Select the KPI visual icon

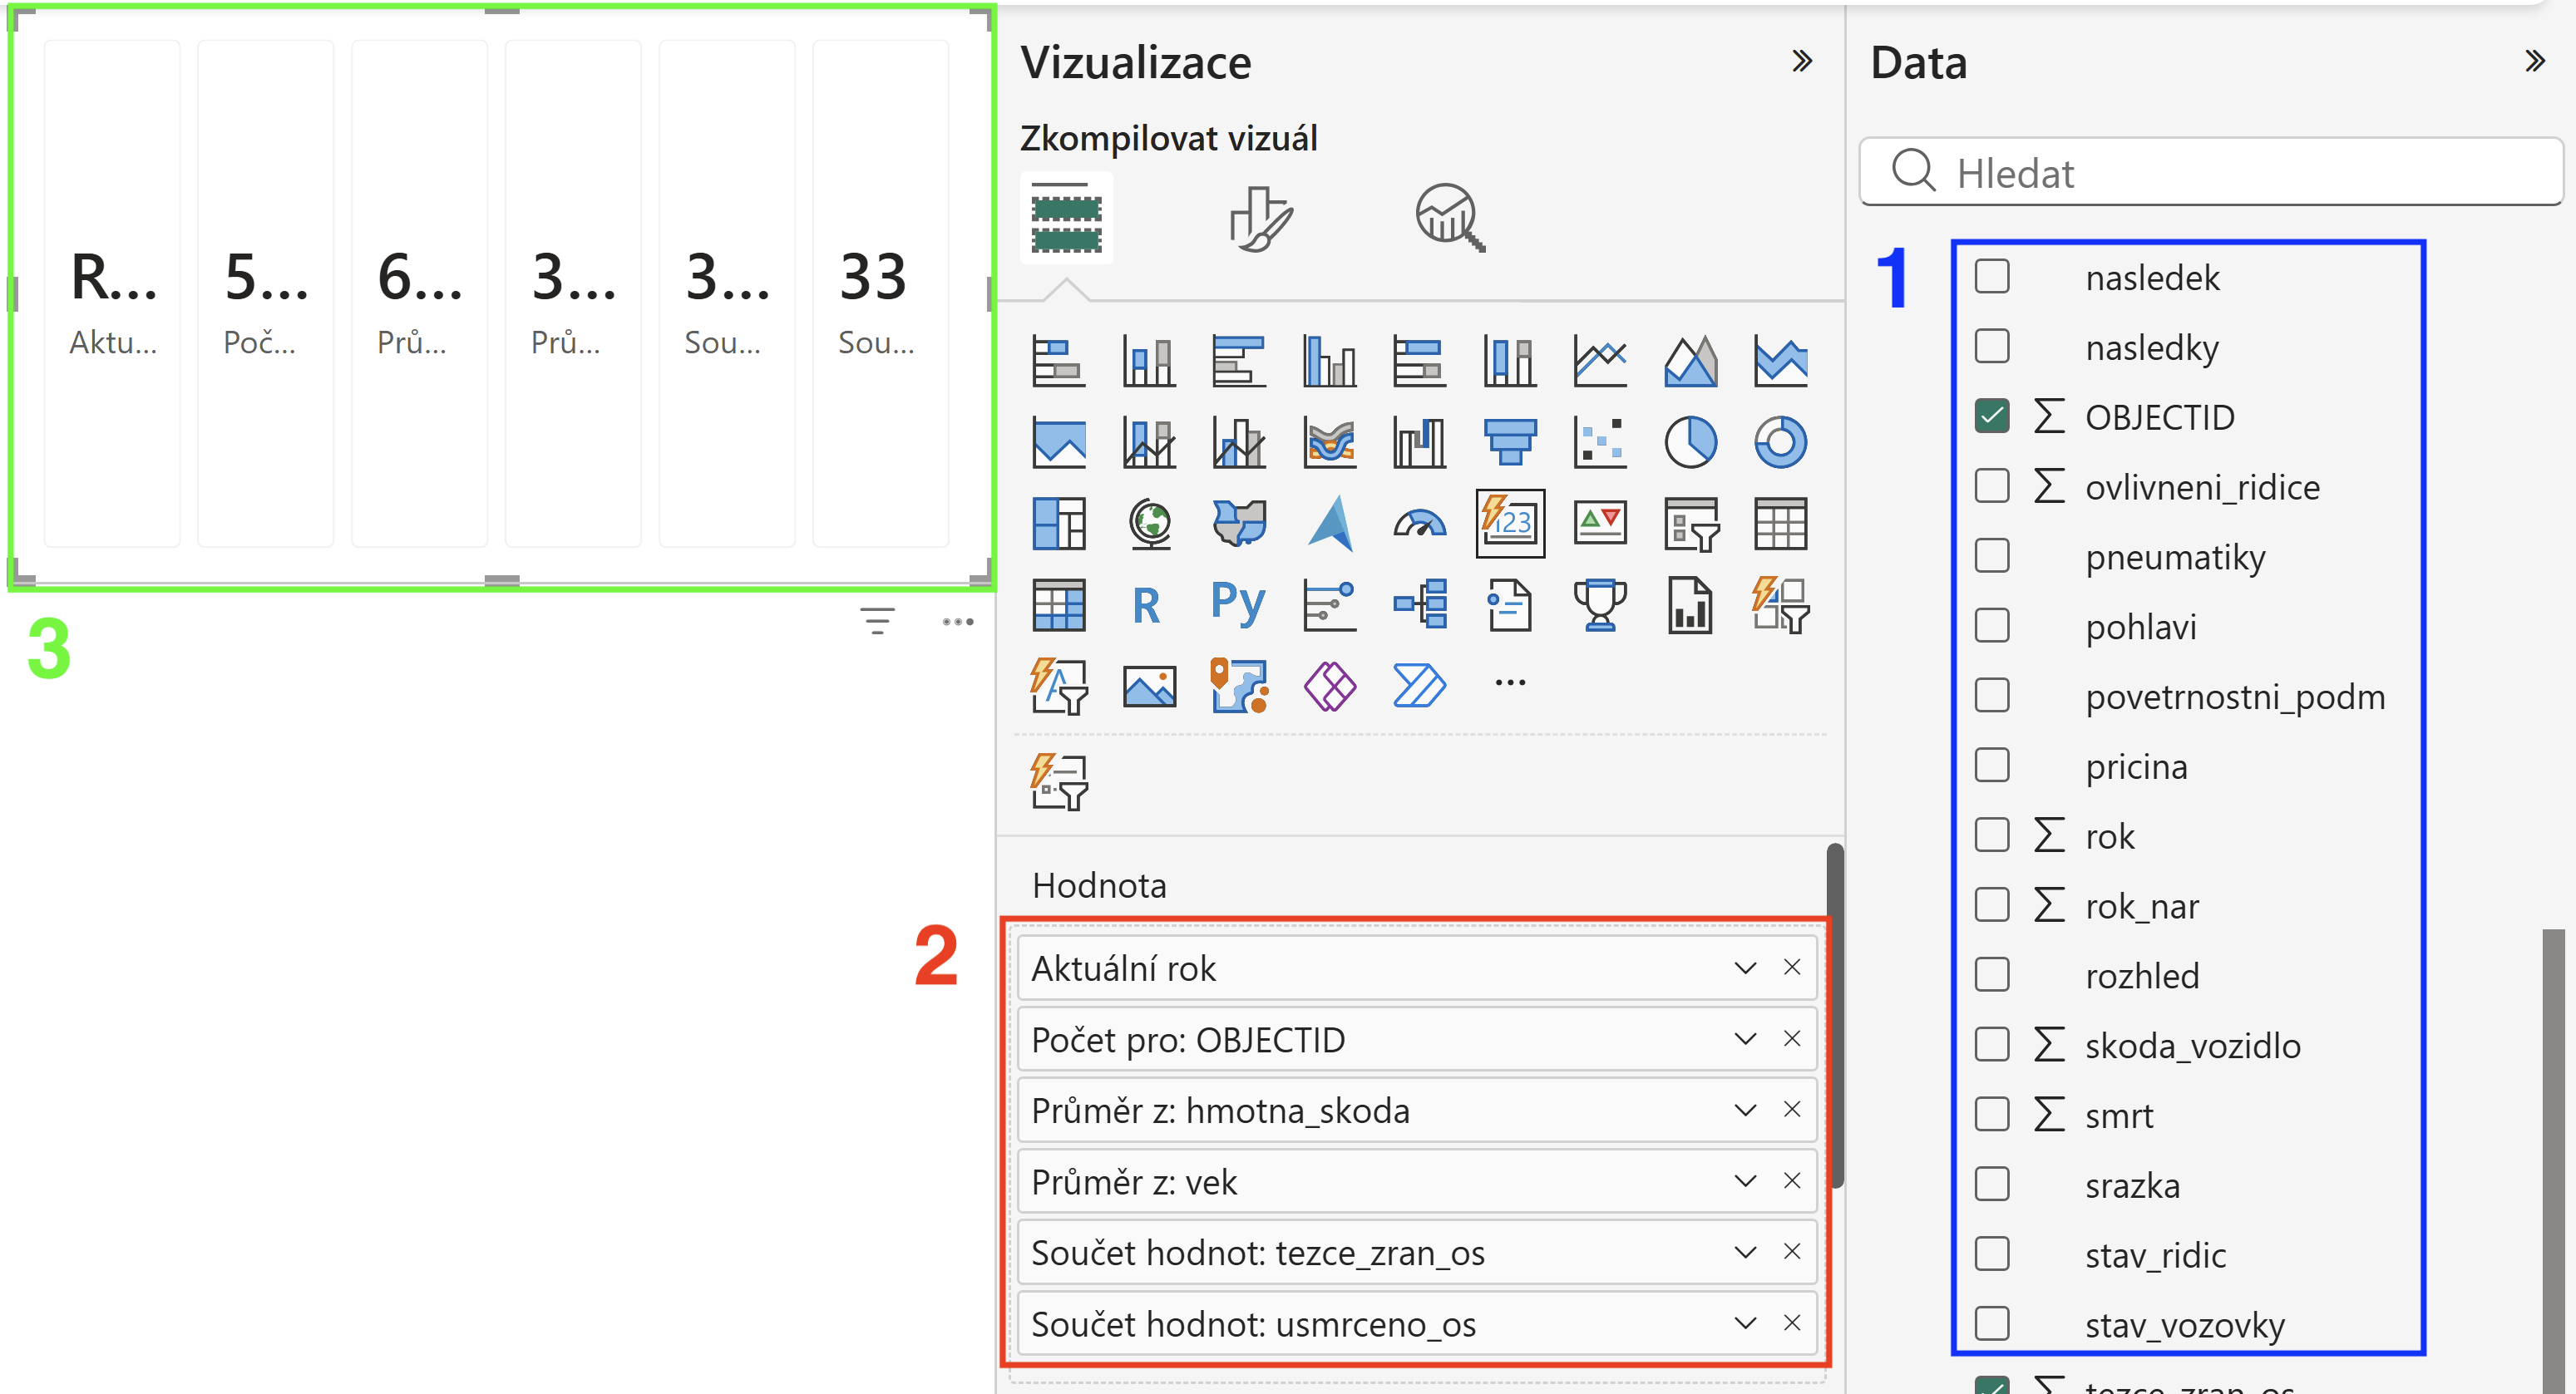(1600, 523)
